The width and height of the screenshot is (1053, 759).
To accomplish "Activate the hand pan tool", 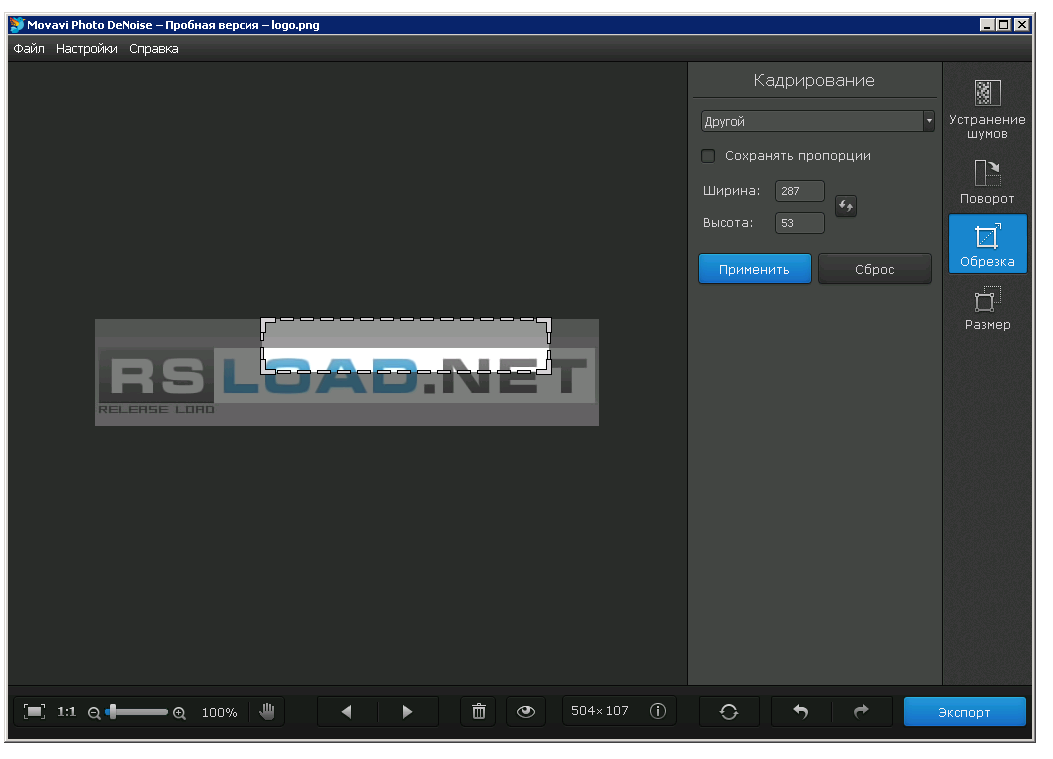I will [267, 711].
